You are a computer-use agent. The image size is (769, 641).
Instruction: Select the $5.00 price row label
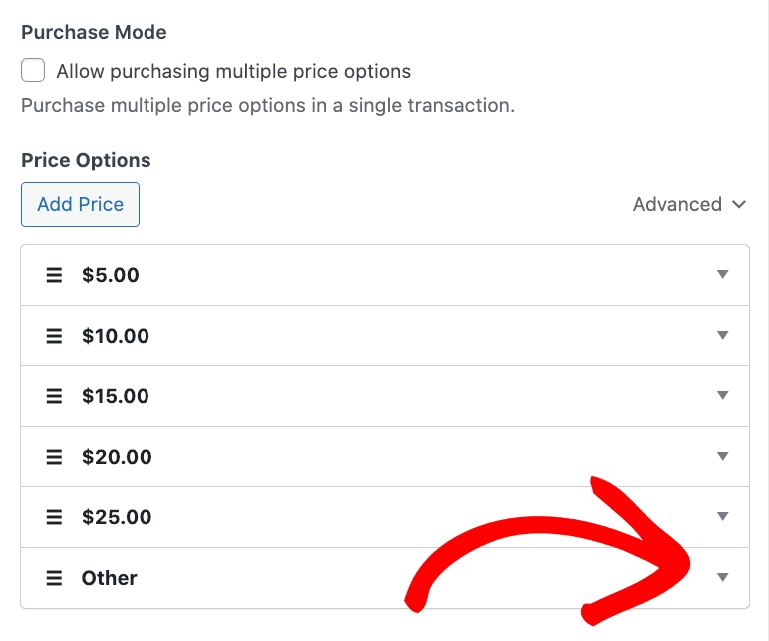pos(111,275)
